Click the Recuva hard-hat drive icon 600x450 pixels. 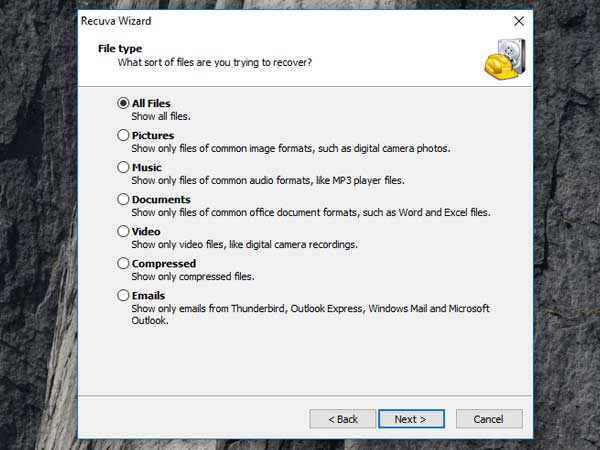505,59
